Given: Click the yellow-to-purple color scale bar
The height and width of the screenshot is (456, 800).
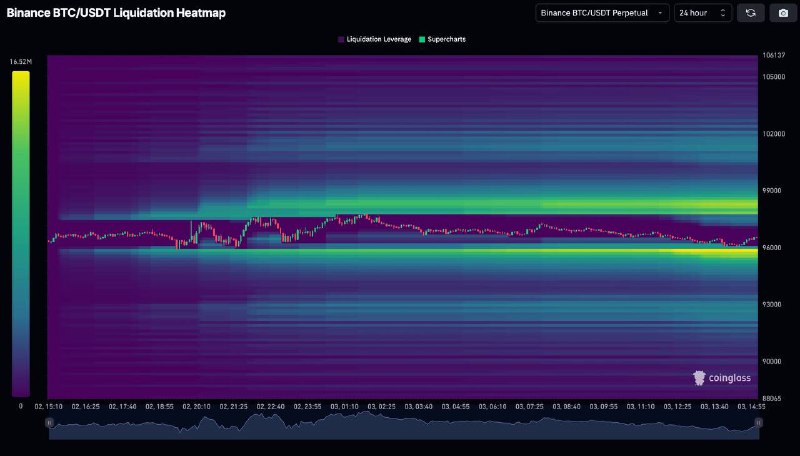Looking at the screenshot, I should 21,234.
